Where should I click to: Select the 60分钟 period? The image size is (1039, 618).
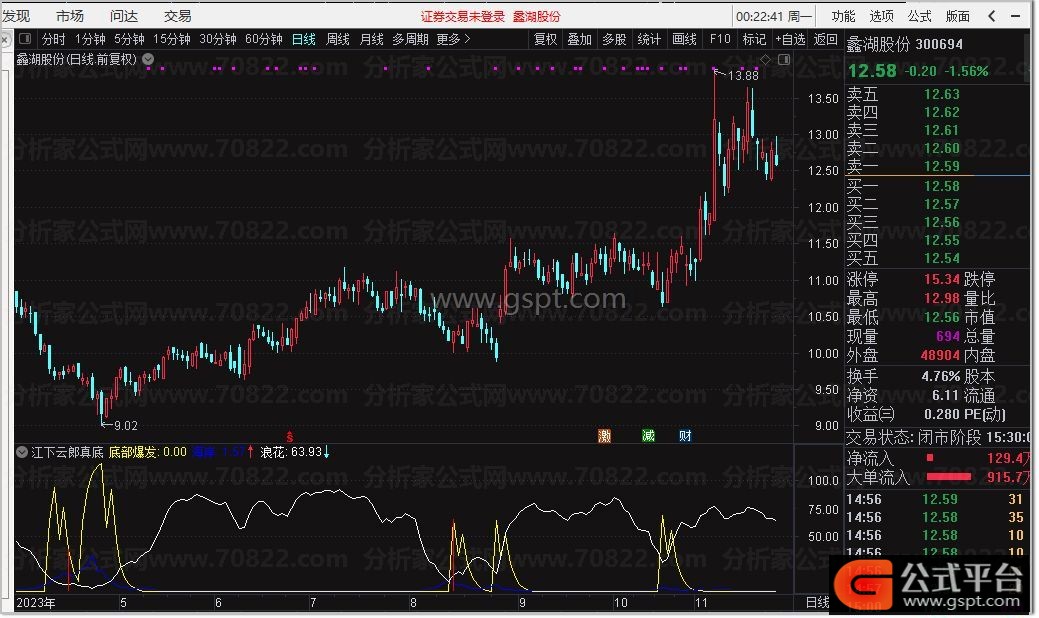[264, 39]
